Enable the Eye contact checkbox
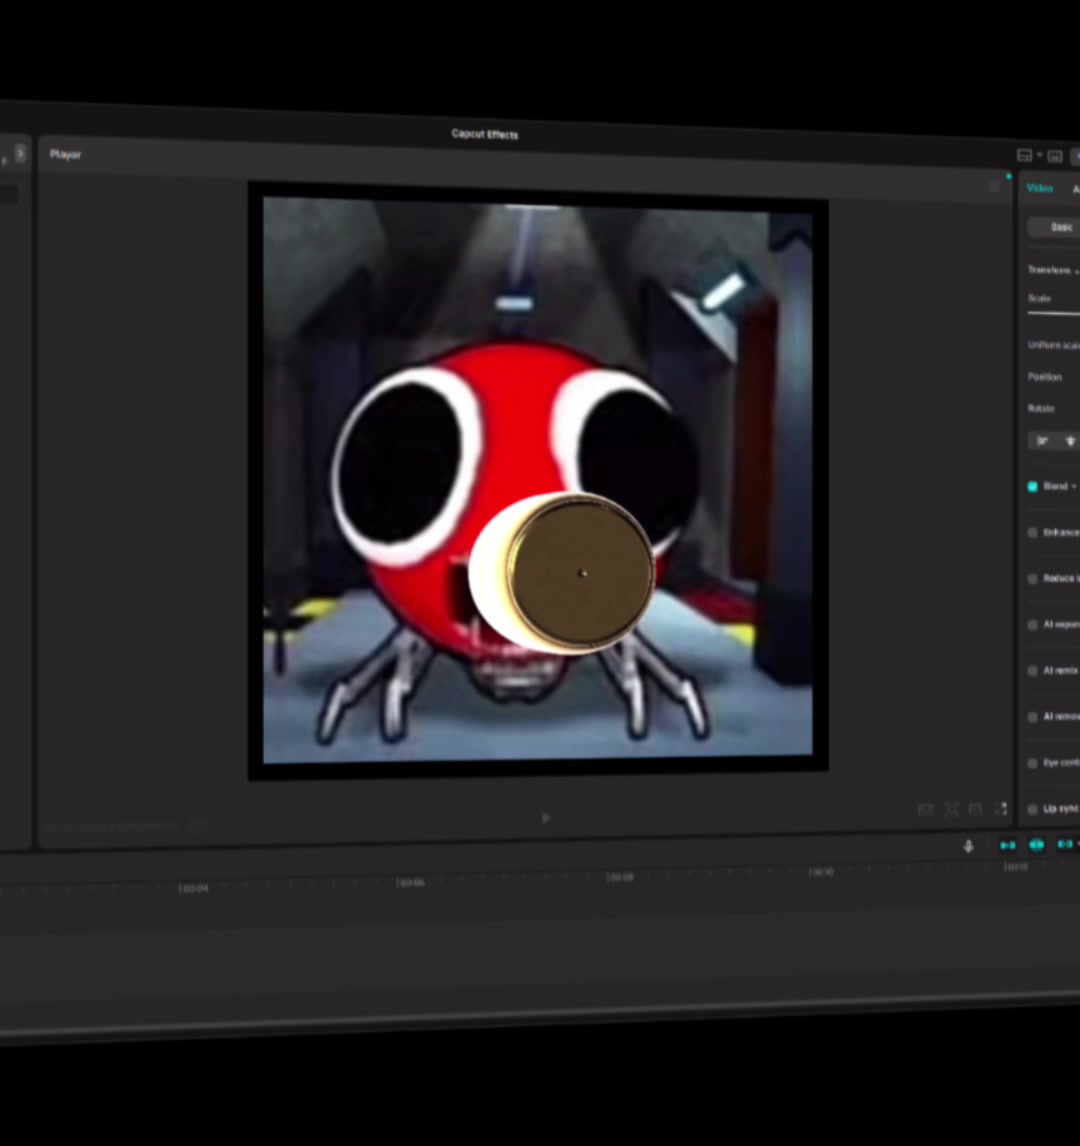This screenshot has height=1146, width=1080. point(1033,762)
